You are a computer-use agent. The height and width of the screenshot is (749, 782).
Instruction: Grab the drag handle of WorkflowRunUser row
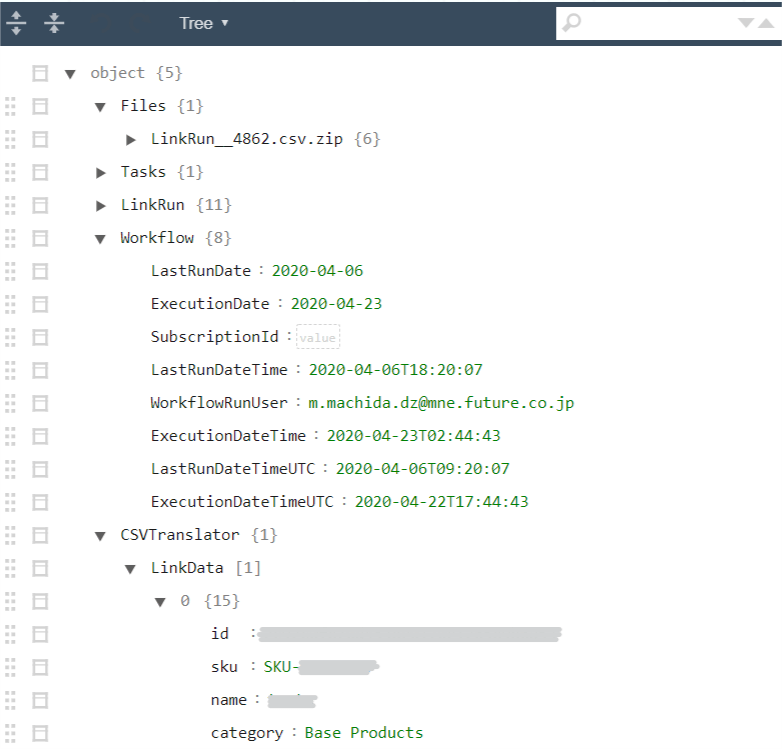click(10, 403)
